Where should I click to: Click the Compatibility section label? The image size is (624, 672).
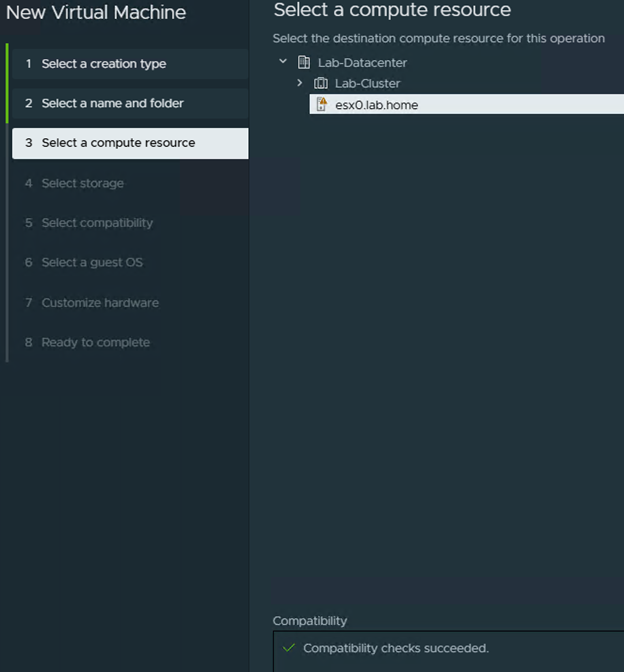(310, 621)
